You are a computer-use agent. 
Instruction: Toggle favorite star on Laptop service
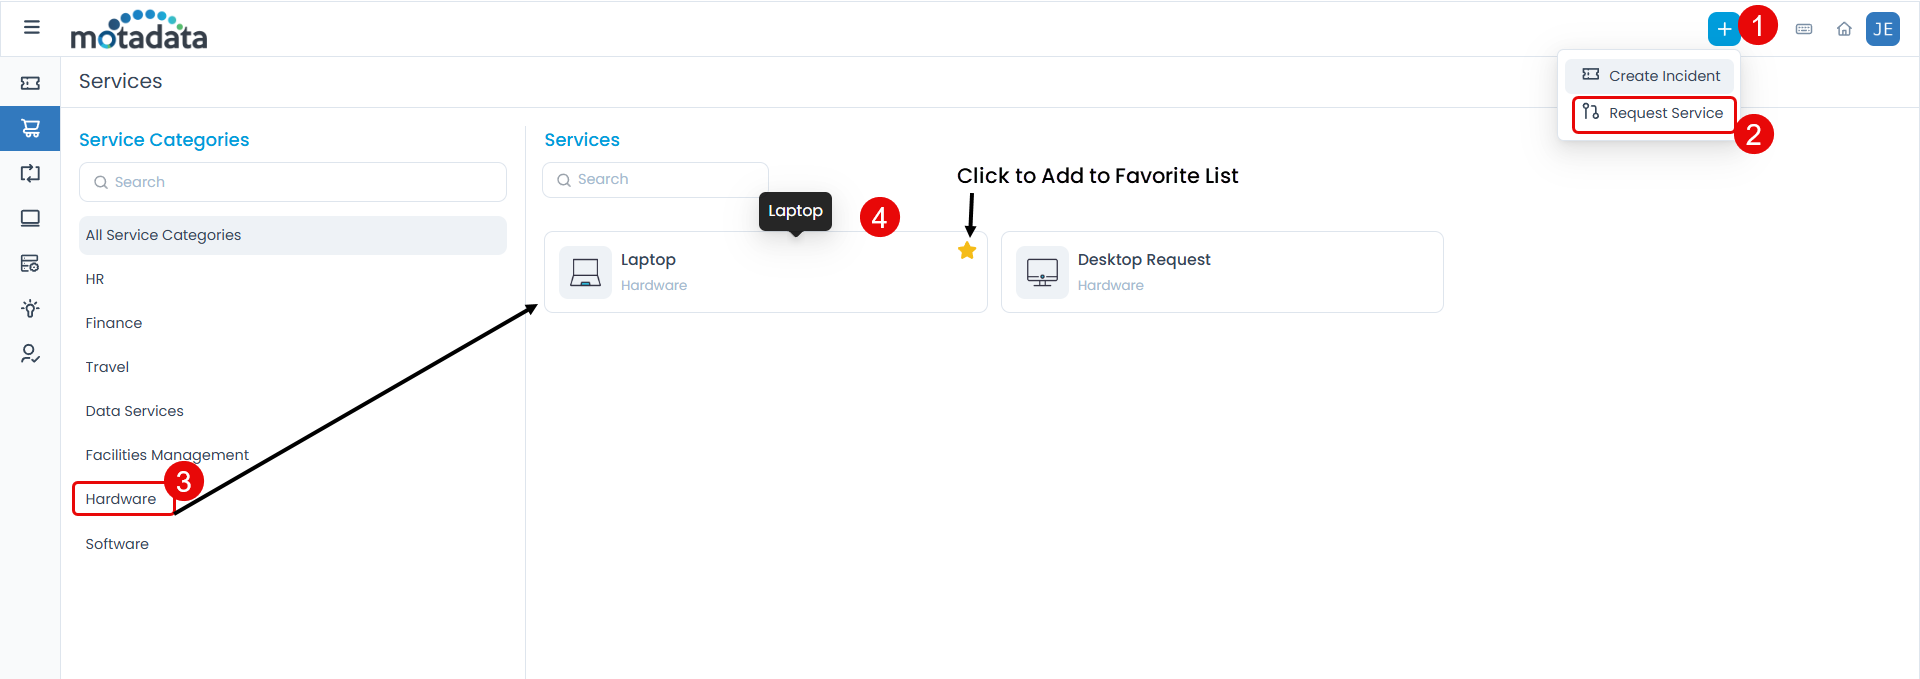(967, 251)
